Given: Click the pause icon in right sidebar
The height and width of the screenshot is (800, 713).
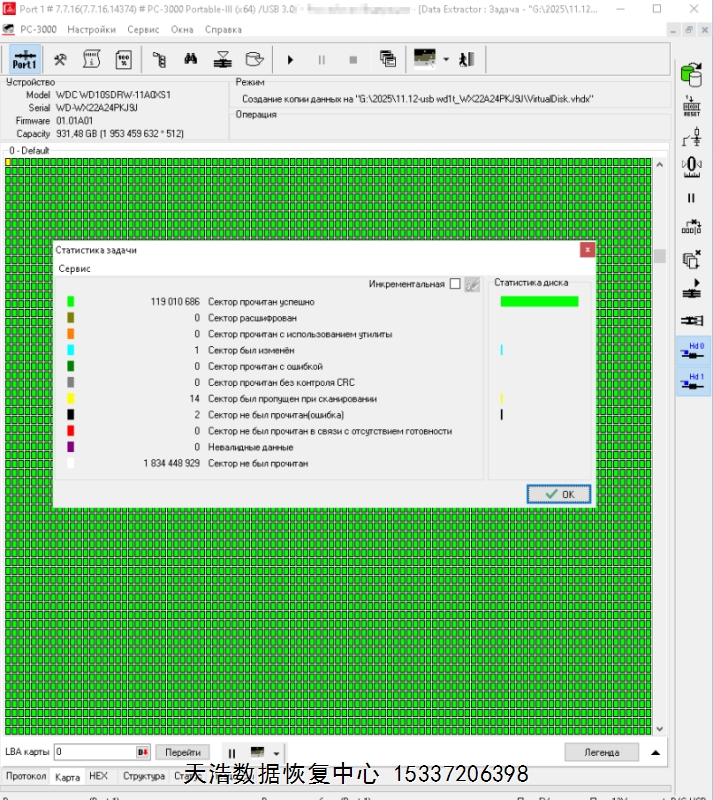Looking at the screenshot, I should (691, 198).
